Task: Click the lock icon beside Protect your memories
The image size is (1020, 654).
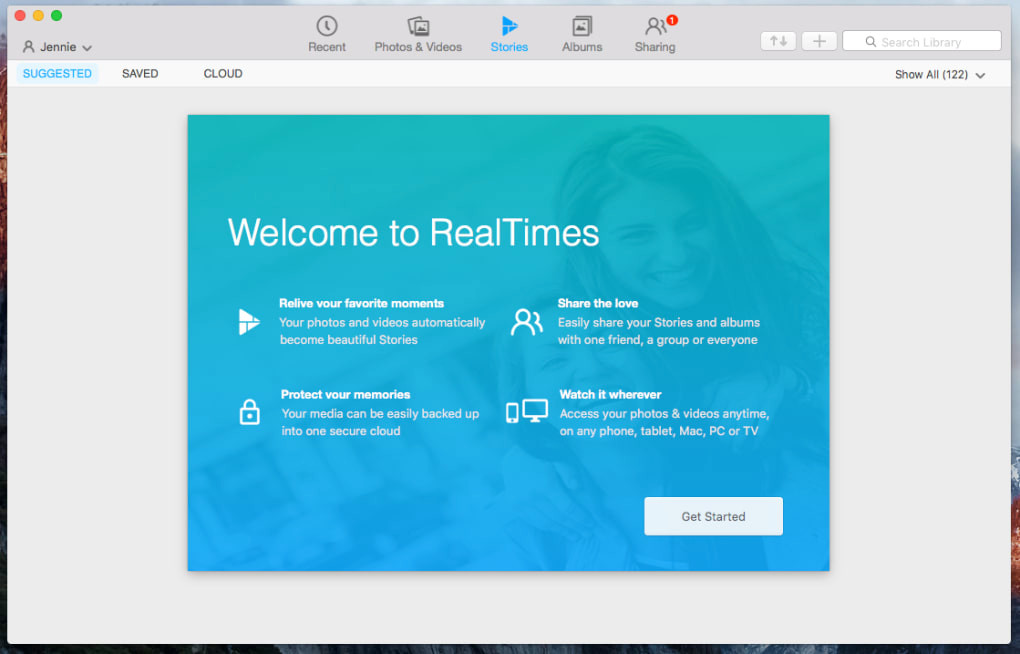Action: [x=249, y=412]
